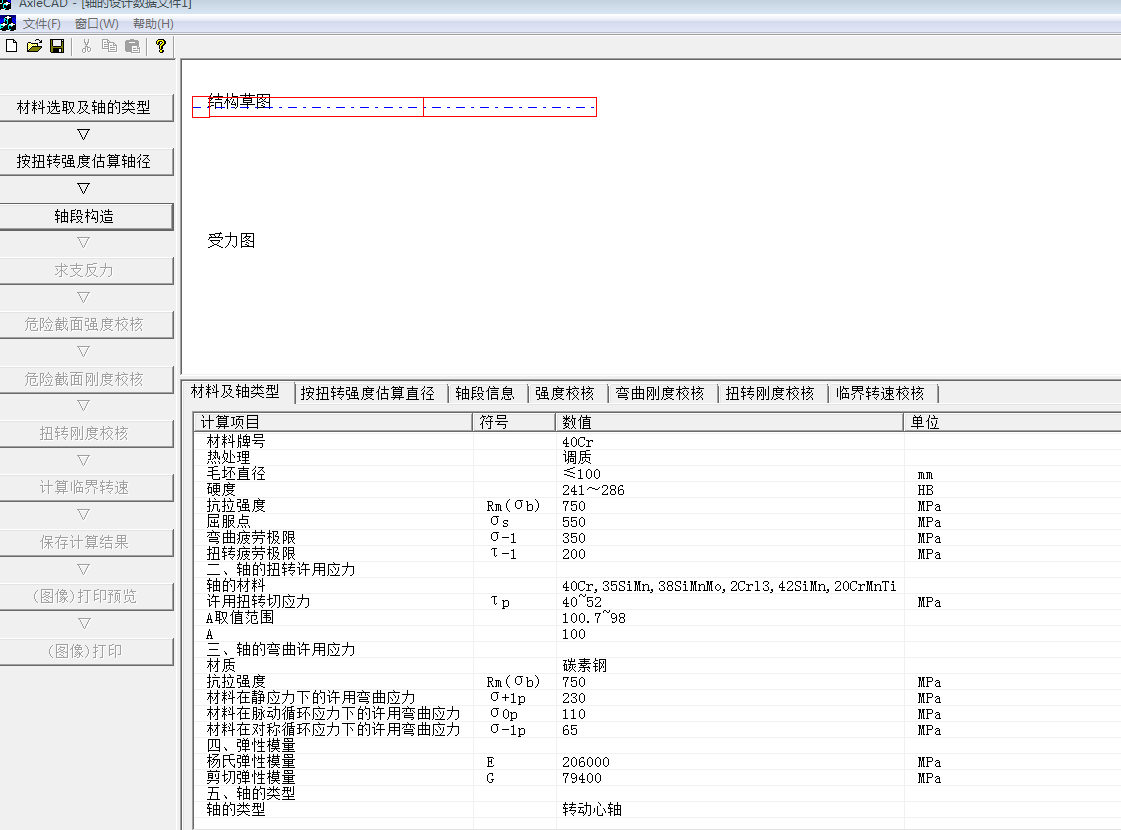
Task: Click the 材料选取及轴的类型 button
Action: [84, 107]
